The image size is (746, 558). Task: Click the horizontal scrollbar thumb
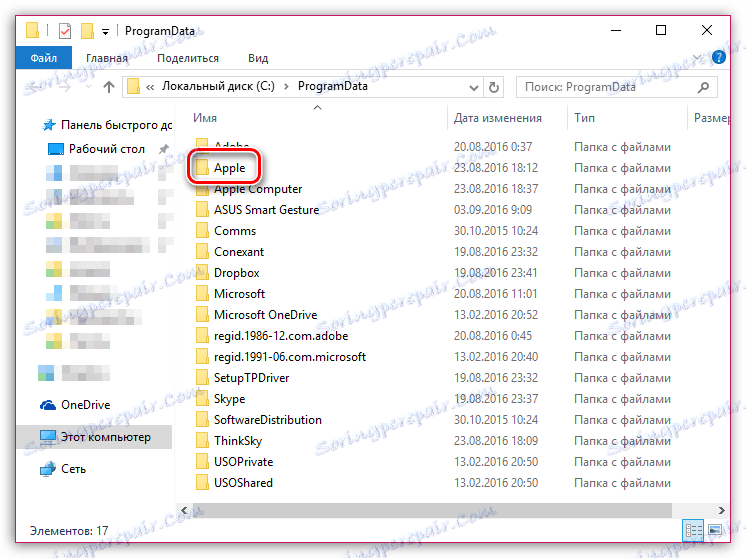tap(432, 510)
